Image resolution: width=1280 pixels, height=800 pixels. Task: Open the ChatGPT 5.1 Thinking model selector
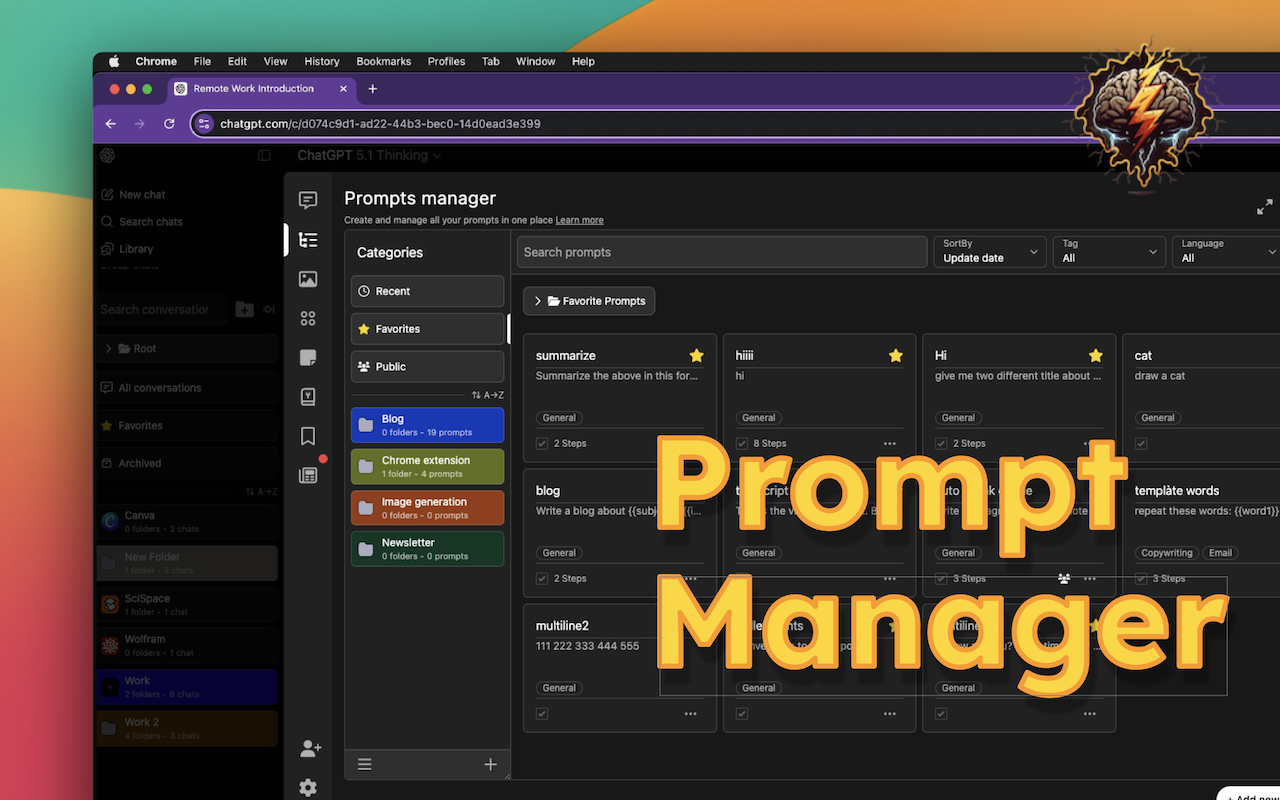tap(369, 155)
